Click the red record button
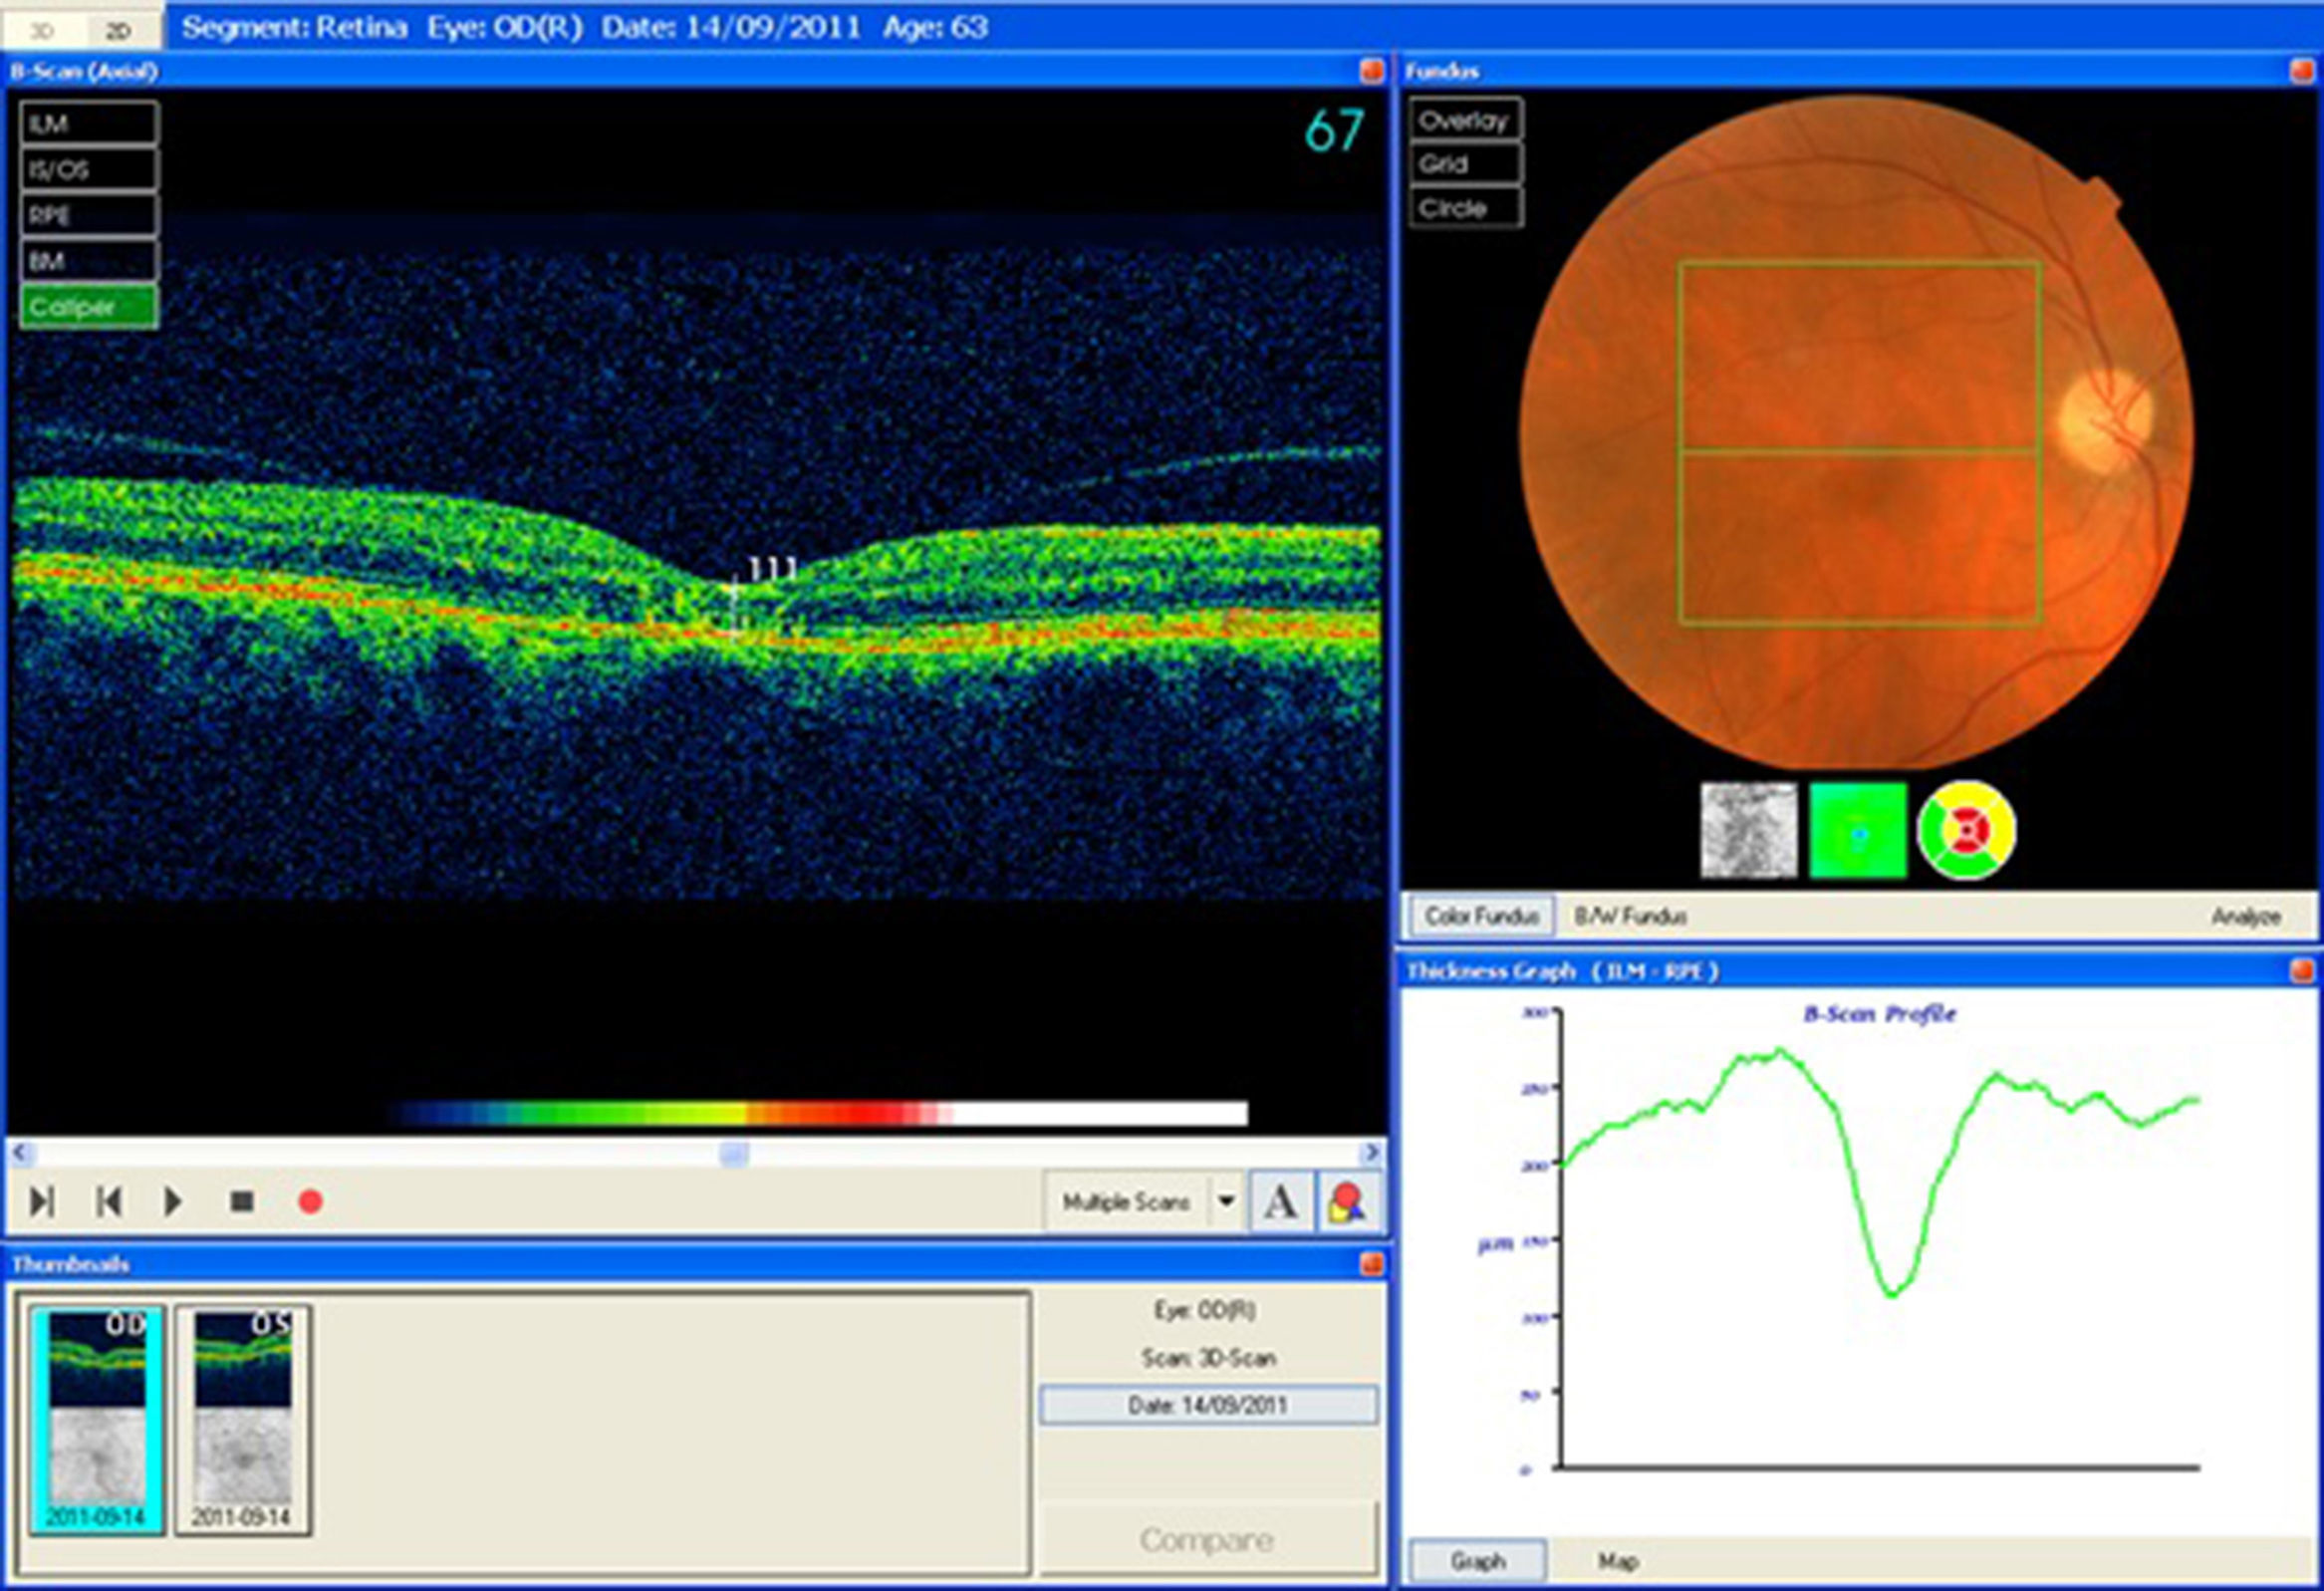The width and height of the screenshot is (2324, 1591). [x=310, y=1201]
